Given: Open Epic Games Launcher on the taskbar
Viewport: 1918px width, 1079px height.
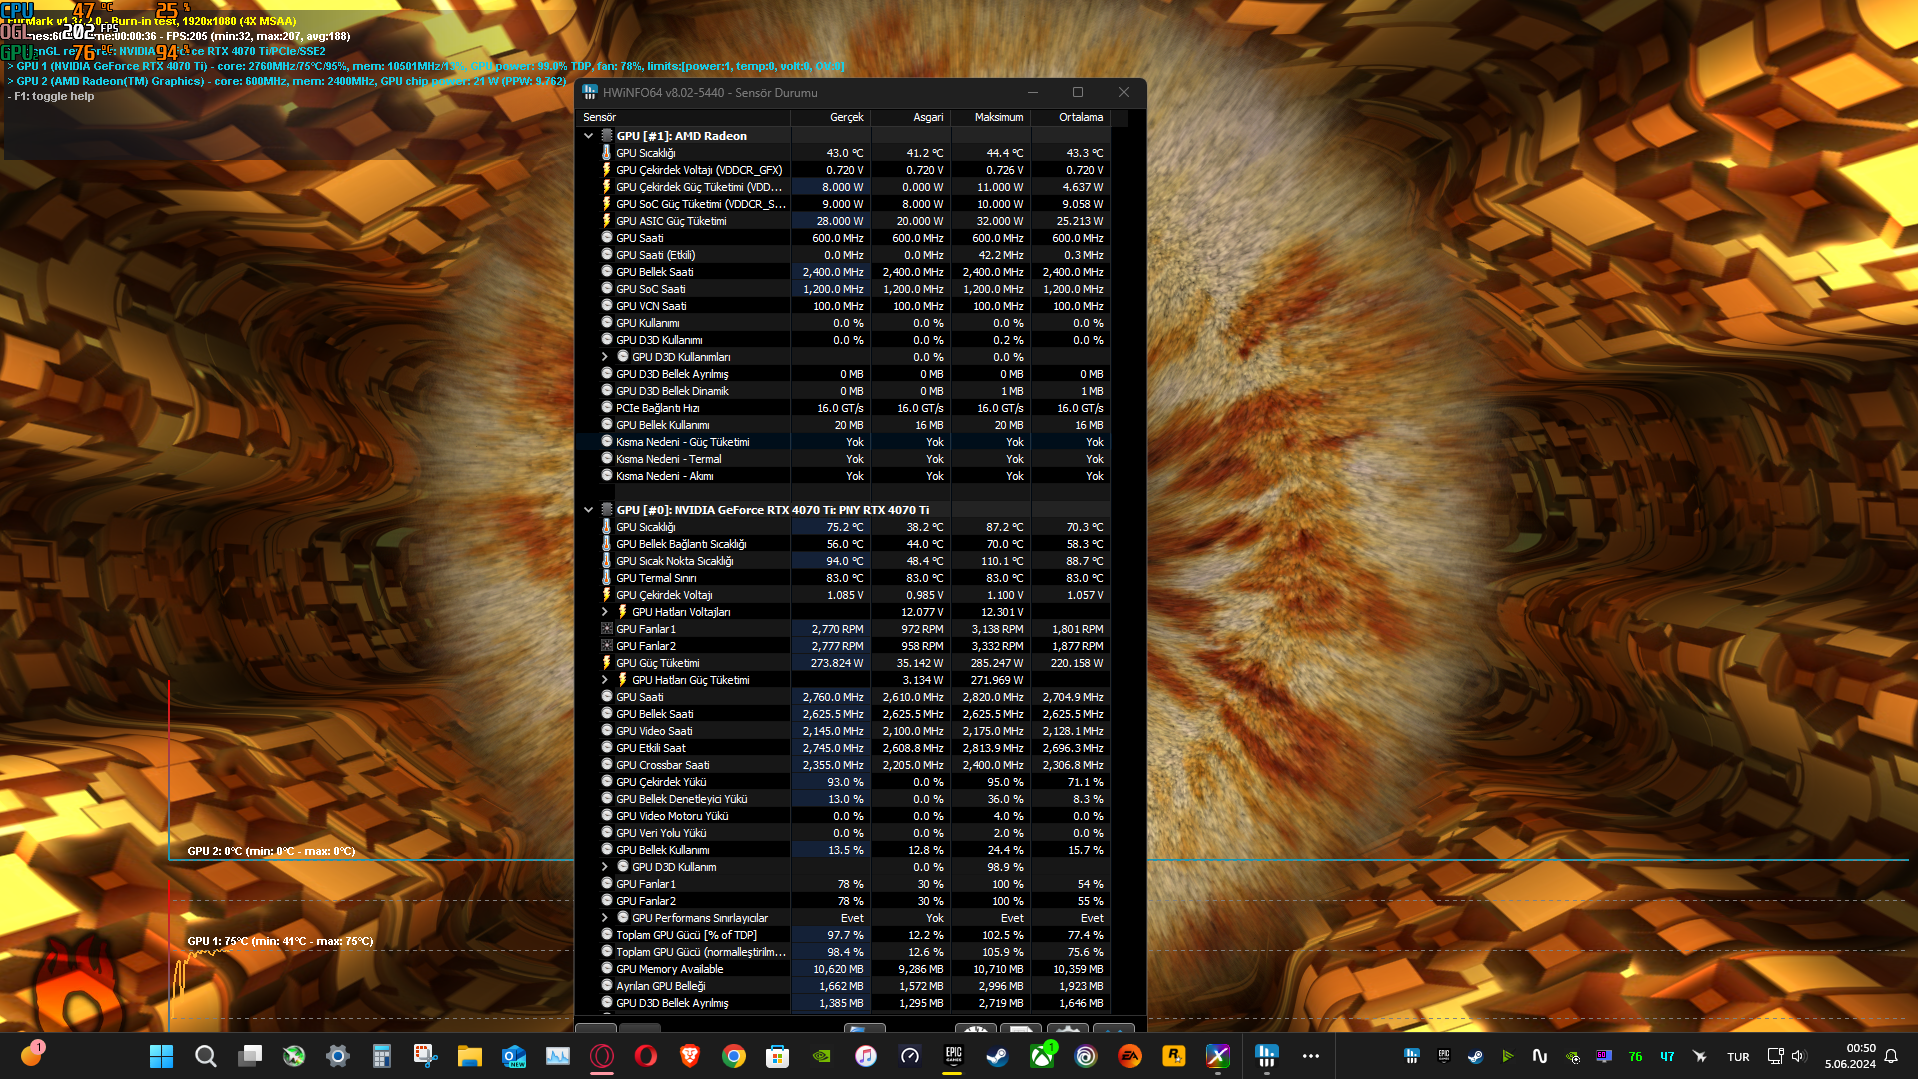Looking at the screenshot, I should coord(953,1056).
